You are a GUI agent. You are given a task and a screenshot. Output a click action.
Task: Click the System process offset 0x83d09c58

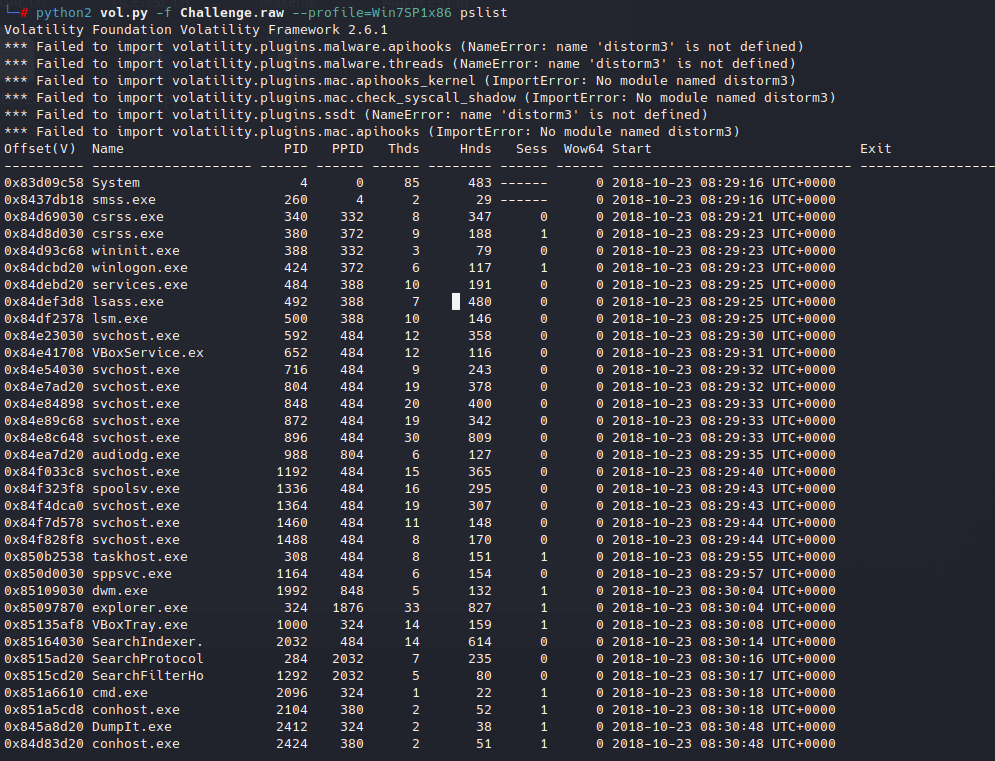click(44, 183)
